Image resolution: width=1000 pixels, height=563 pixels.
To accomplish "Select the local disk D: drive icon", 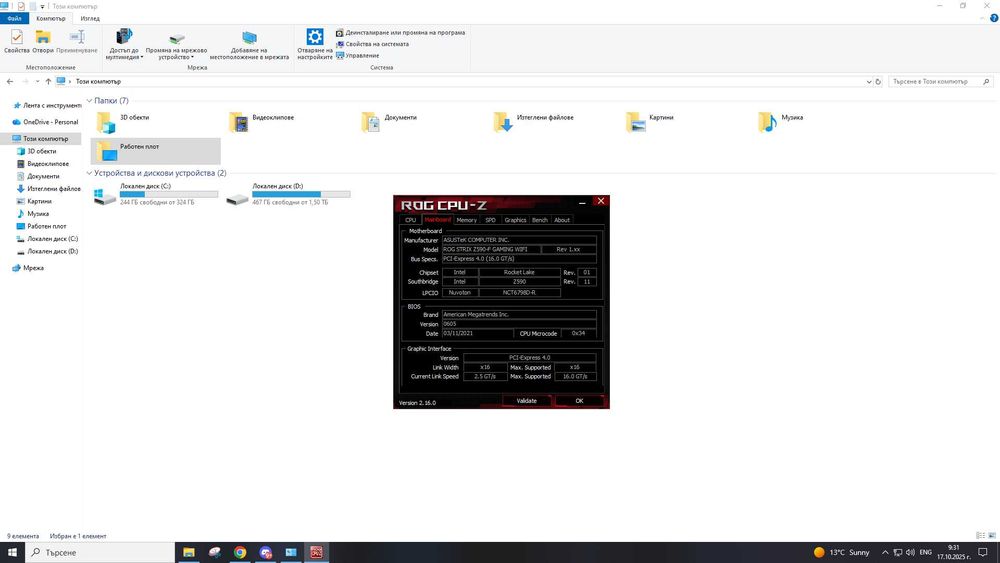I will tap(237, 199).
